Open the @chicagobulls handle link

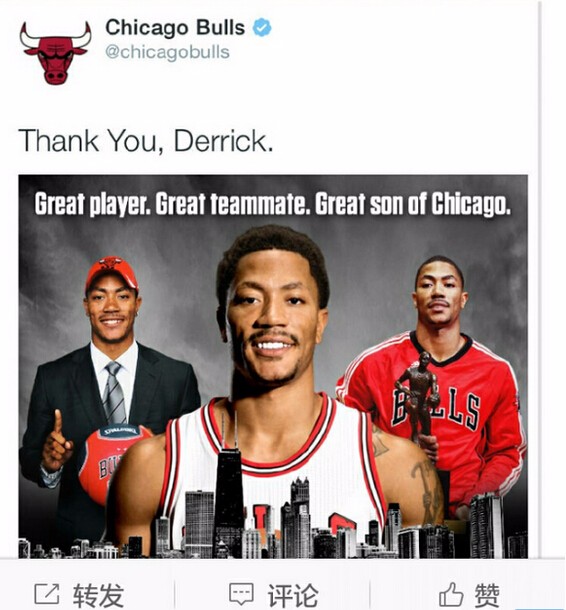click(167, 52)
